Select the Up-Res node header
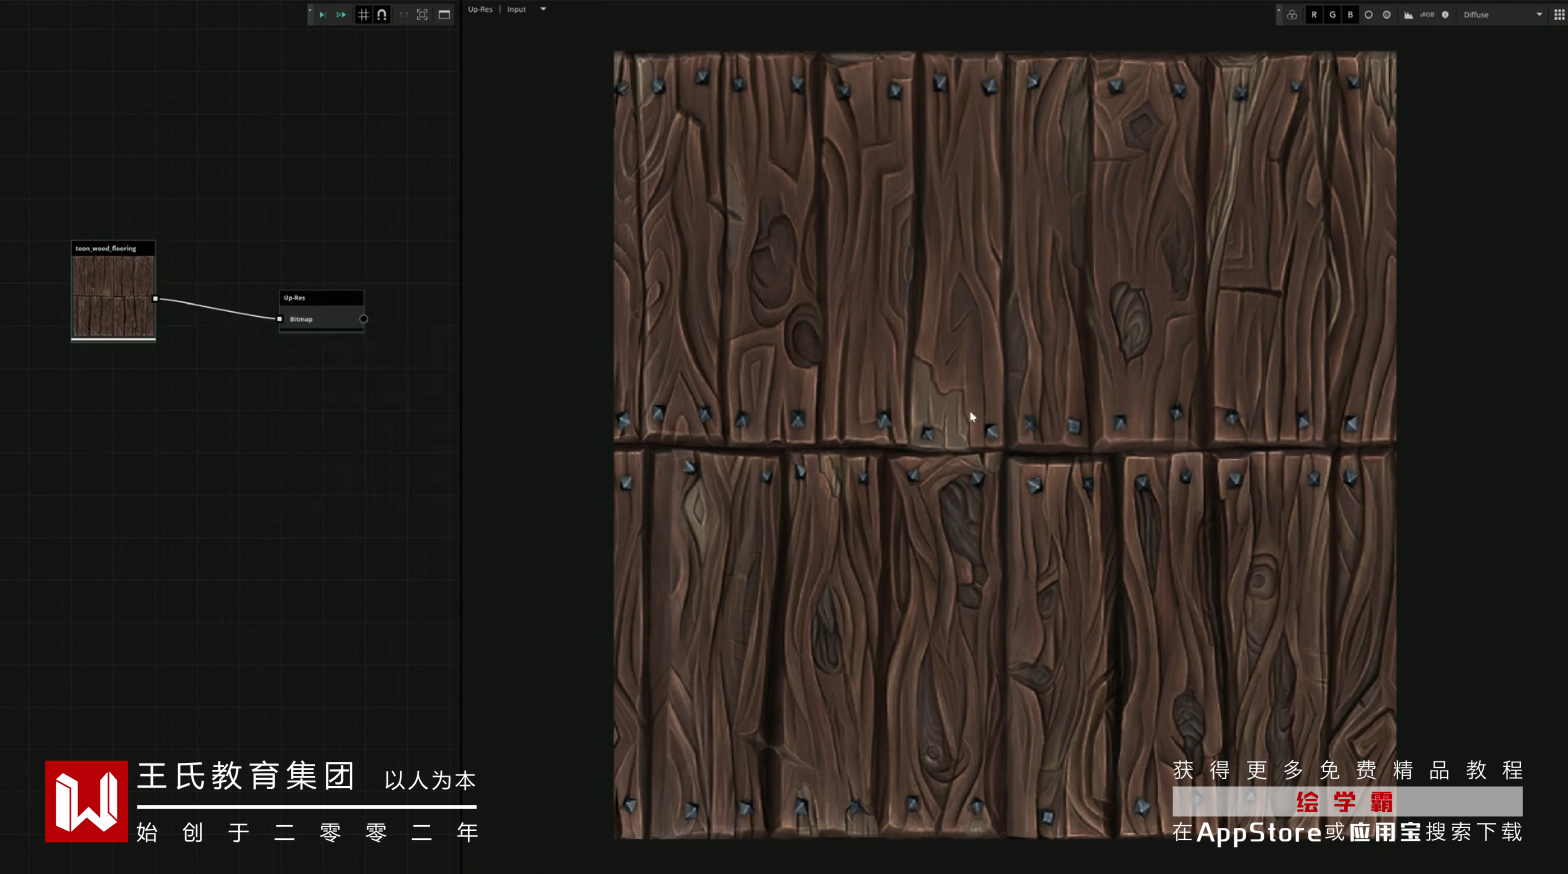 321,298
